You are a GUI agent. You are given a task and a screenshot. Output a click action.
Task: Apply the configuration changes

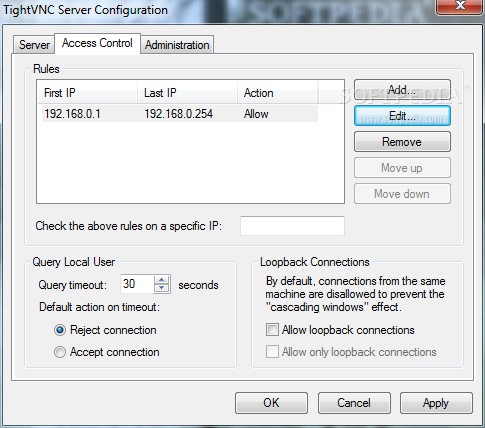point(436,403)
